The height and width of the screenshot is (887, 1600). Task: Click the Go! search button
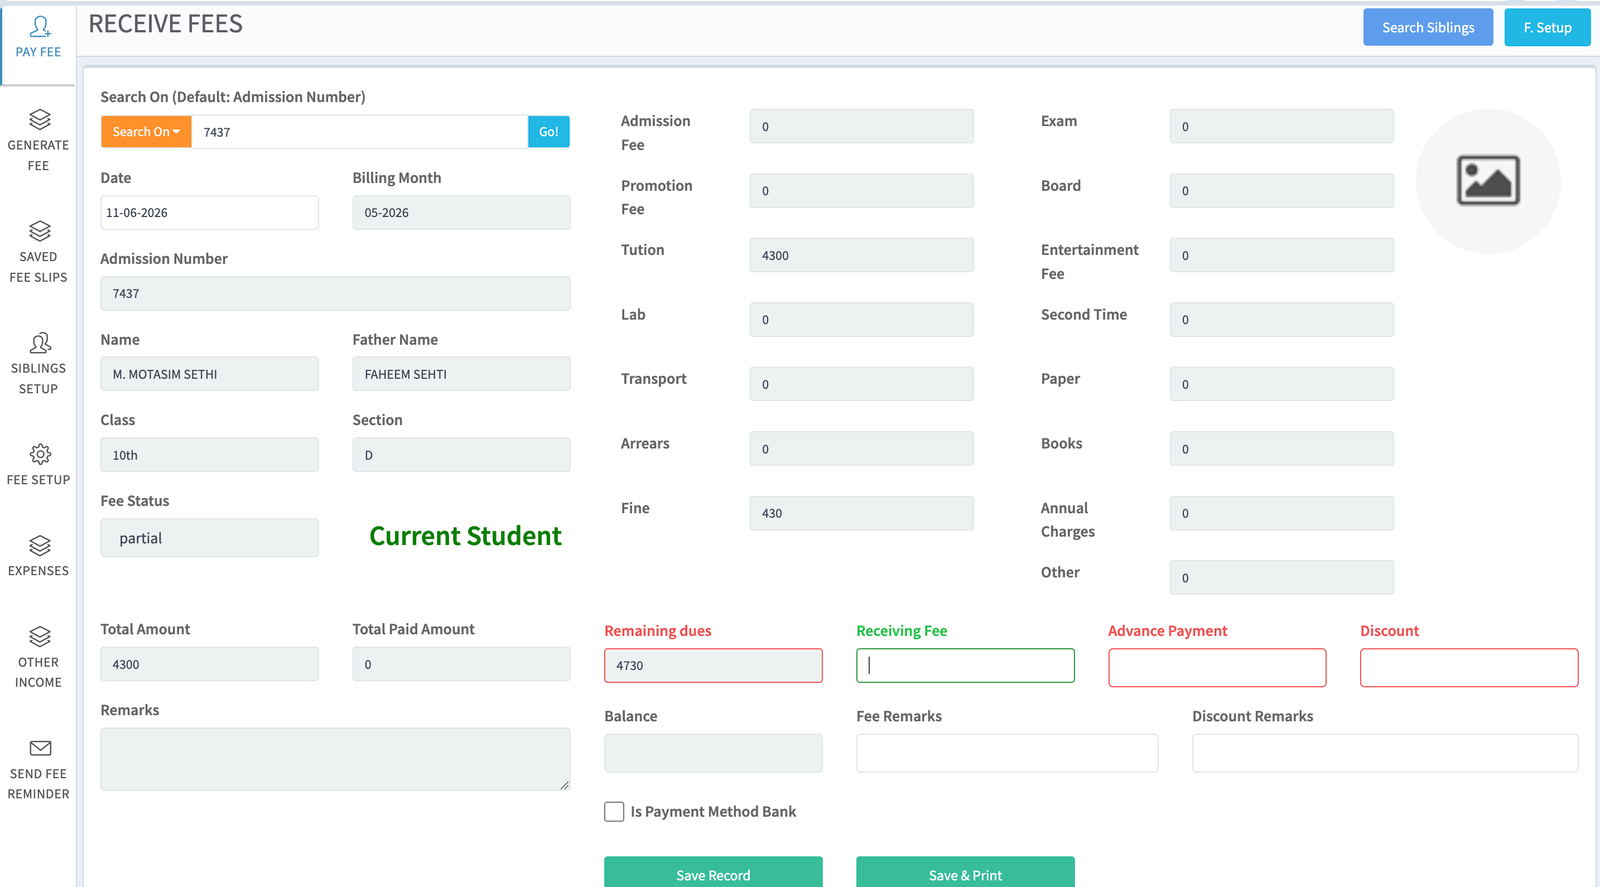pyautogui.click(x=549, y=132)
